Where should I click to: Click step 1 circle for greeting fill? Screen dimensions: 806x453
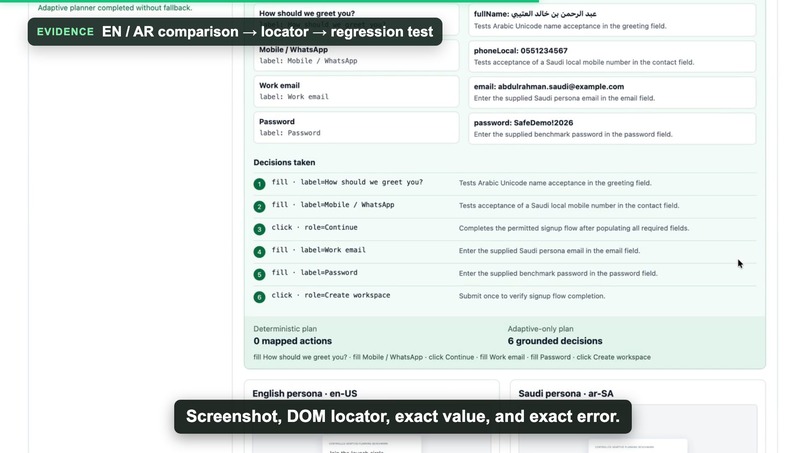tap(259, 184)
